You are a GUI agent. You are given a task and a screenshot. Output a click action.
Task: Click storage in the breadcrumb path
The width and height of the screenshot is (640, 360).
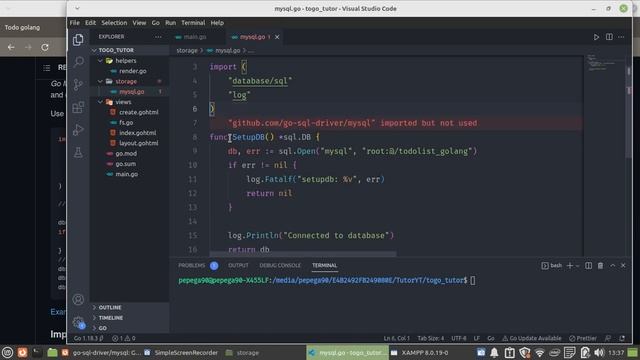point(187,51)
